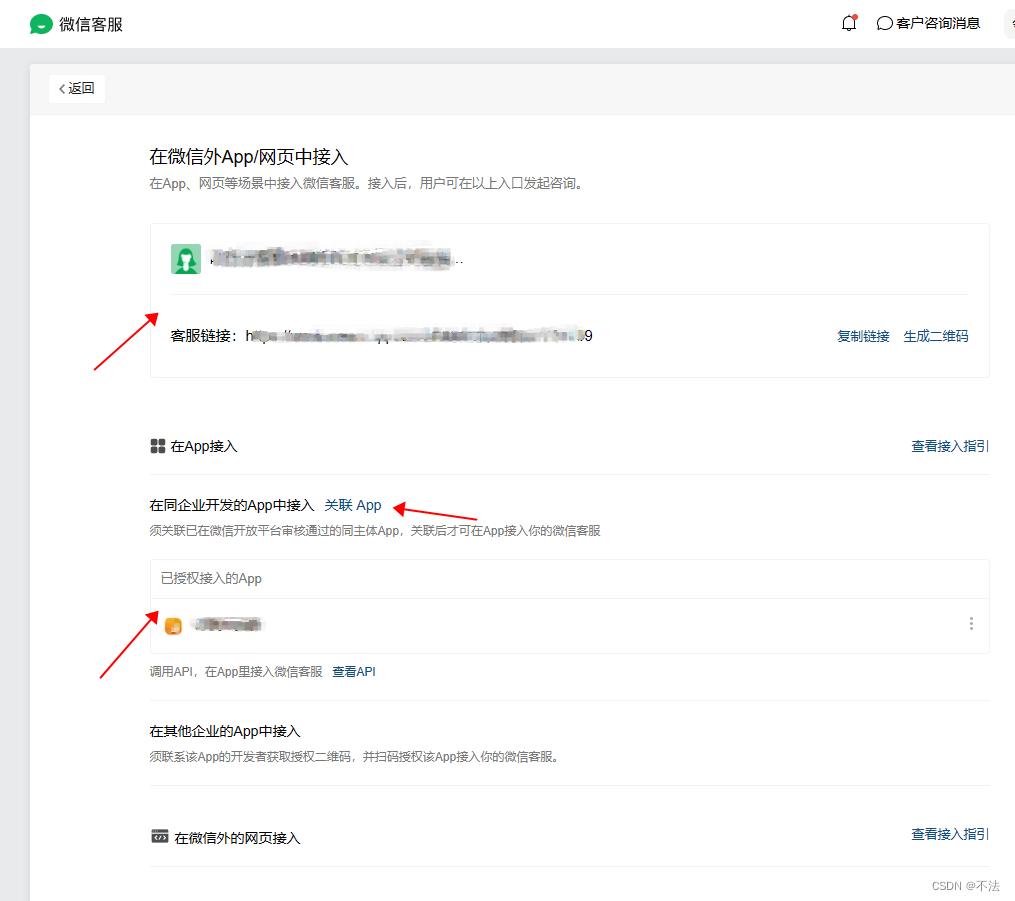Open 查看接入指引 in the 在微信外的网页接入 section
The height and width of the screenshot is (901, 1015).
click(950, 834)
